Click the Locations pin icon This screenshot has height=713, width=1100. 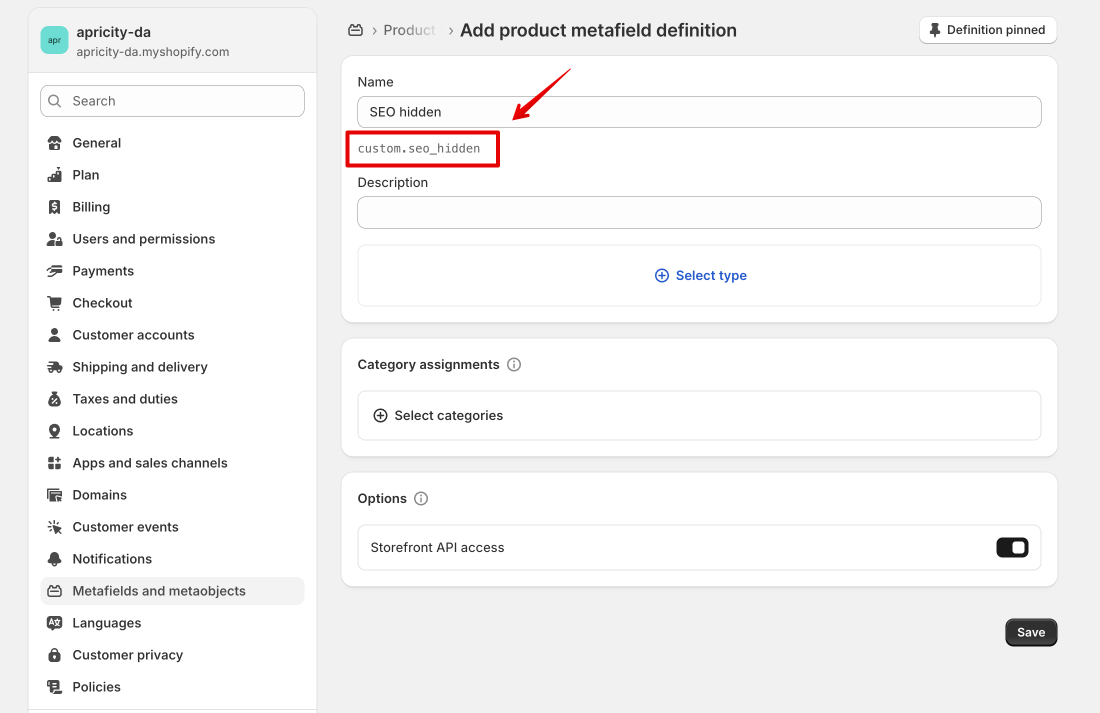(55, 431)
